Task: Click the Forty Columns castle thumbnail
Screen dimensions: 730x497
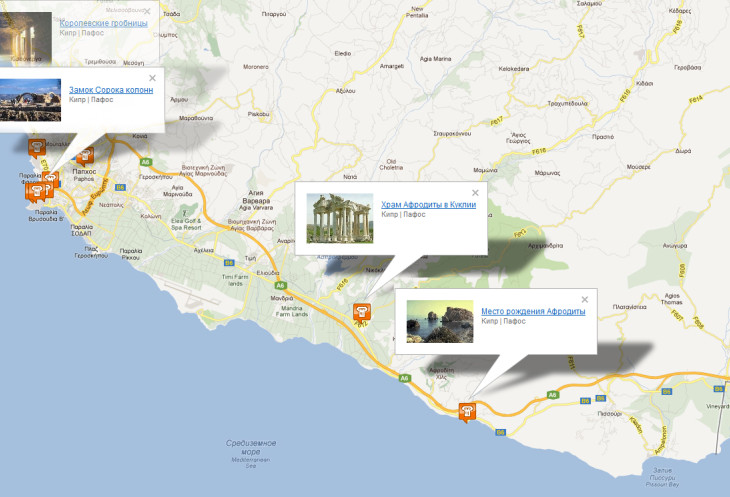Action: point(30,100)
